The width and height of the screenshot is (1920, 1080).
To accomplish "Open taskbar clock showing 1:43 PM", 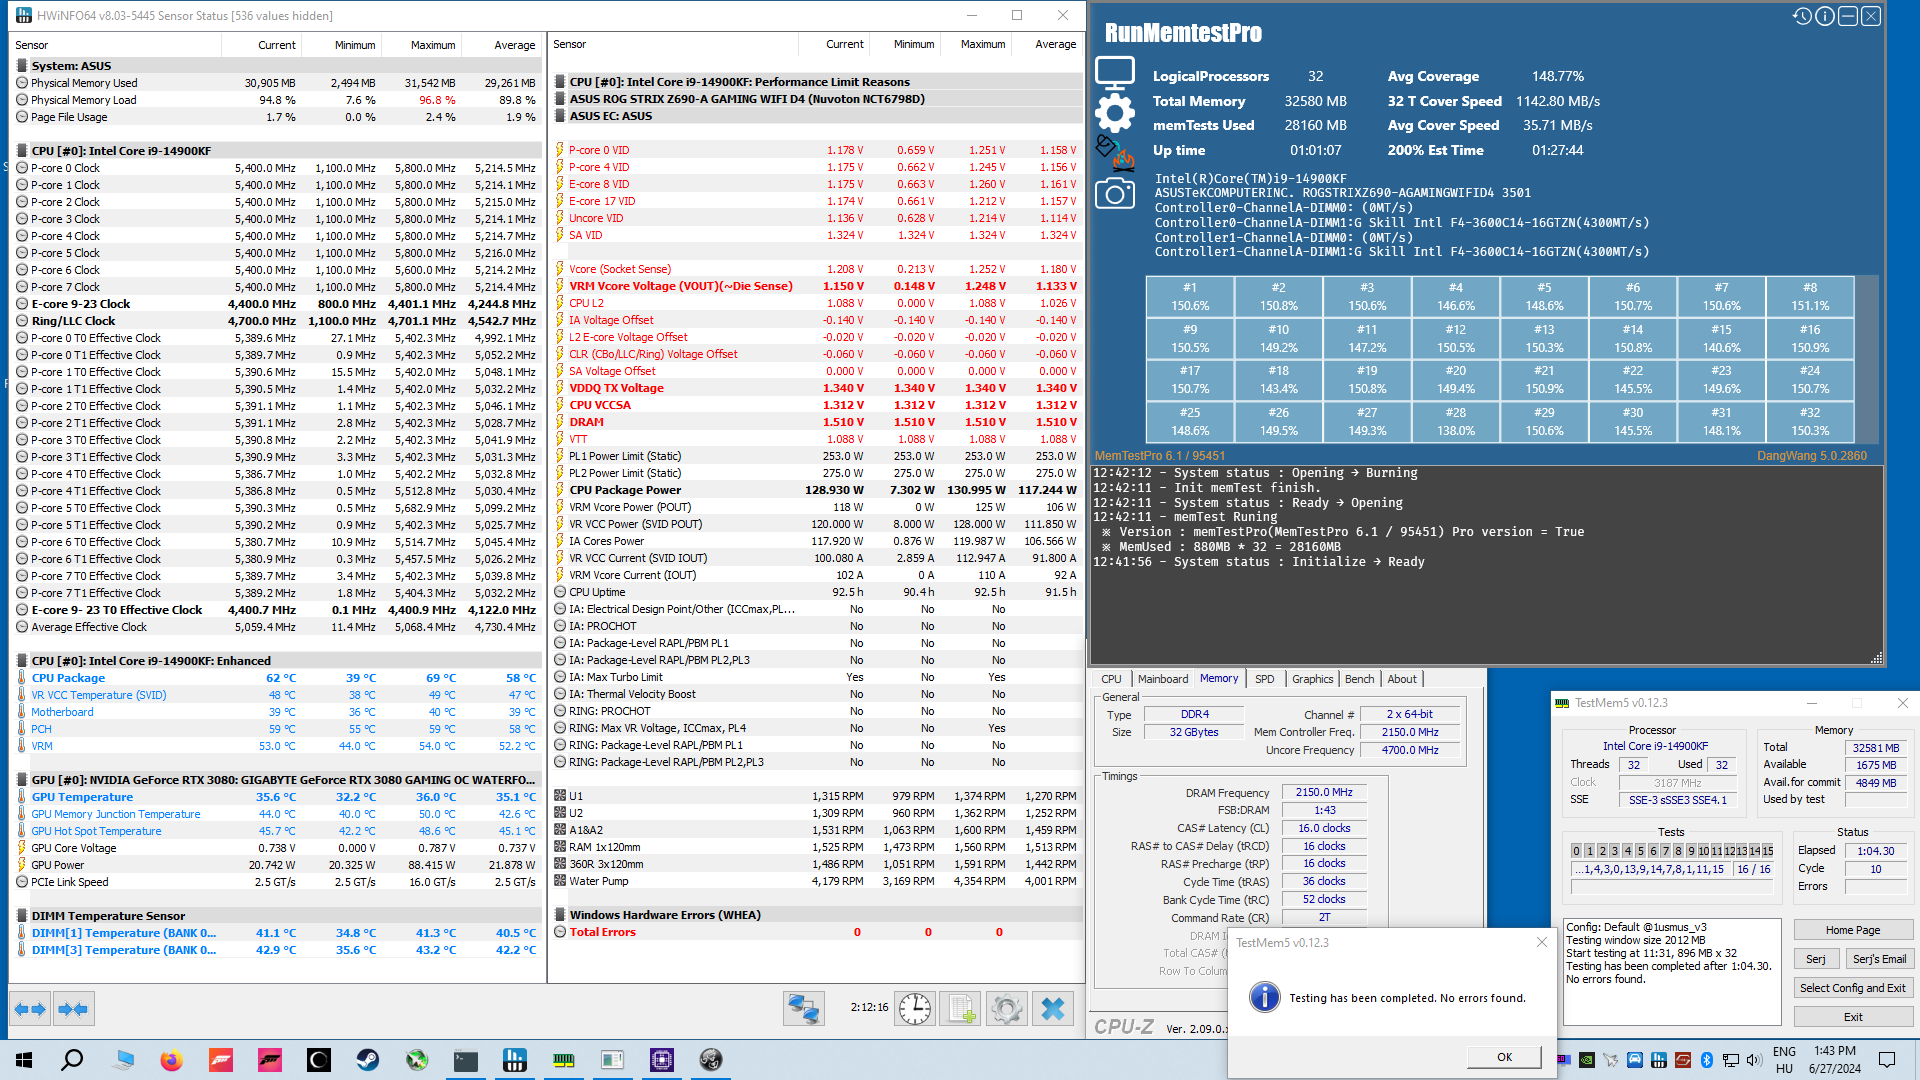I will pyautogui.click(x=1834, y=1060).
